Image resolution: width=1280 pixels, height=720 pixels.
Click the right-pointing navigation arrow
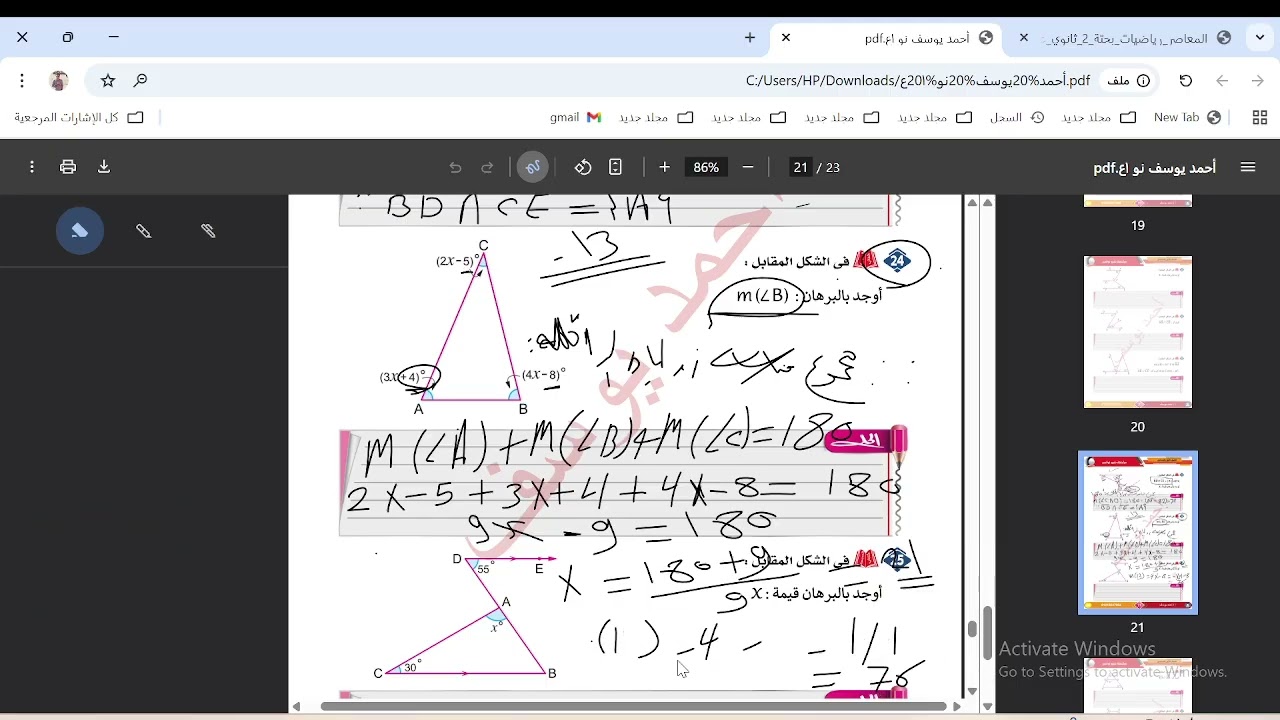coord(1258,80)
